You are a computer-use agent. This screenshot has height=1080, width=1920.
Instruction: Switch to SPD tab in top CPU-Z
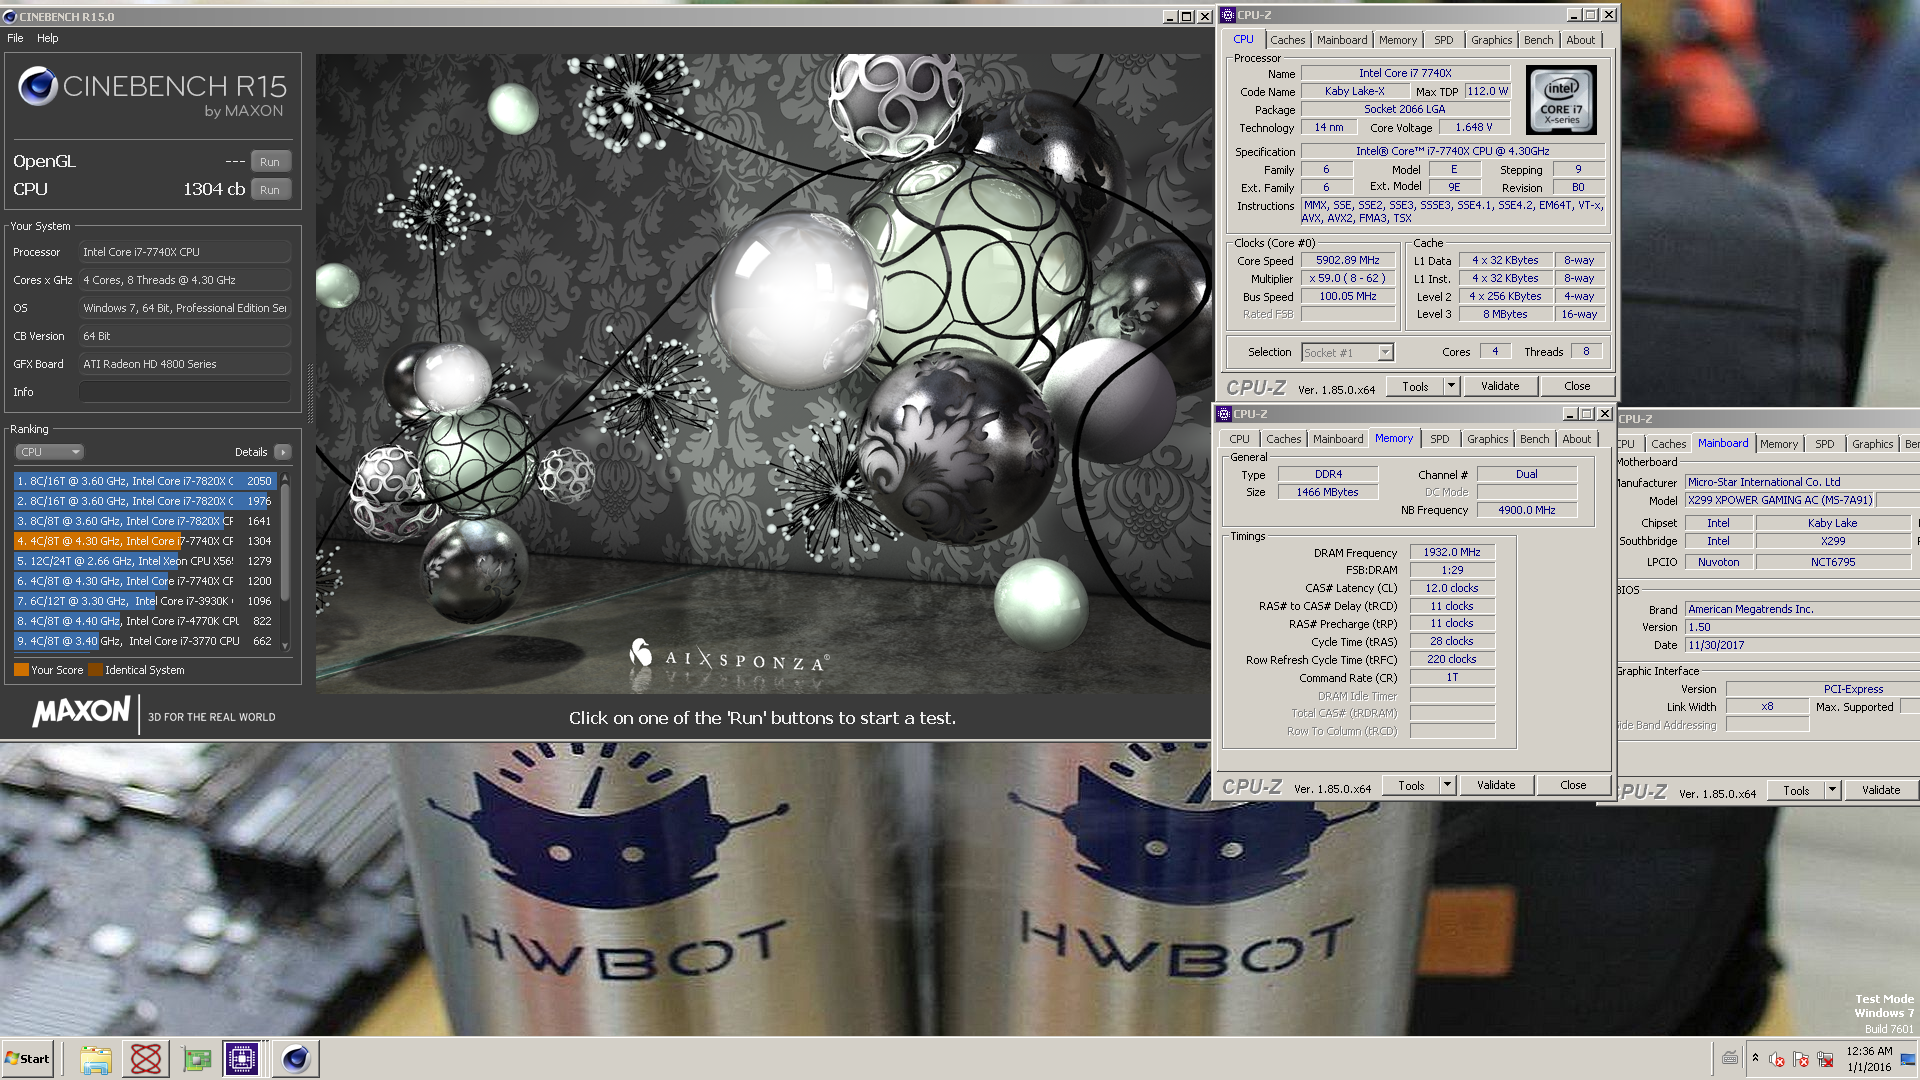pyautogui.click(x=1443, y=40)
